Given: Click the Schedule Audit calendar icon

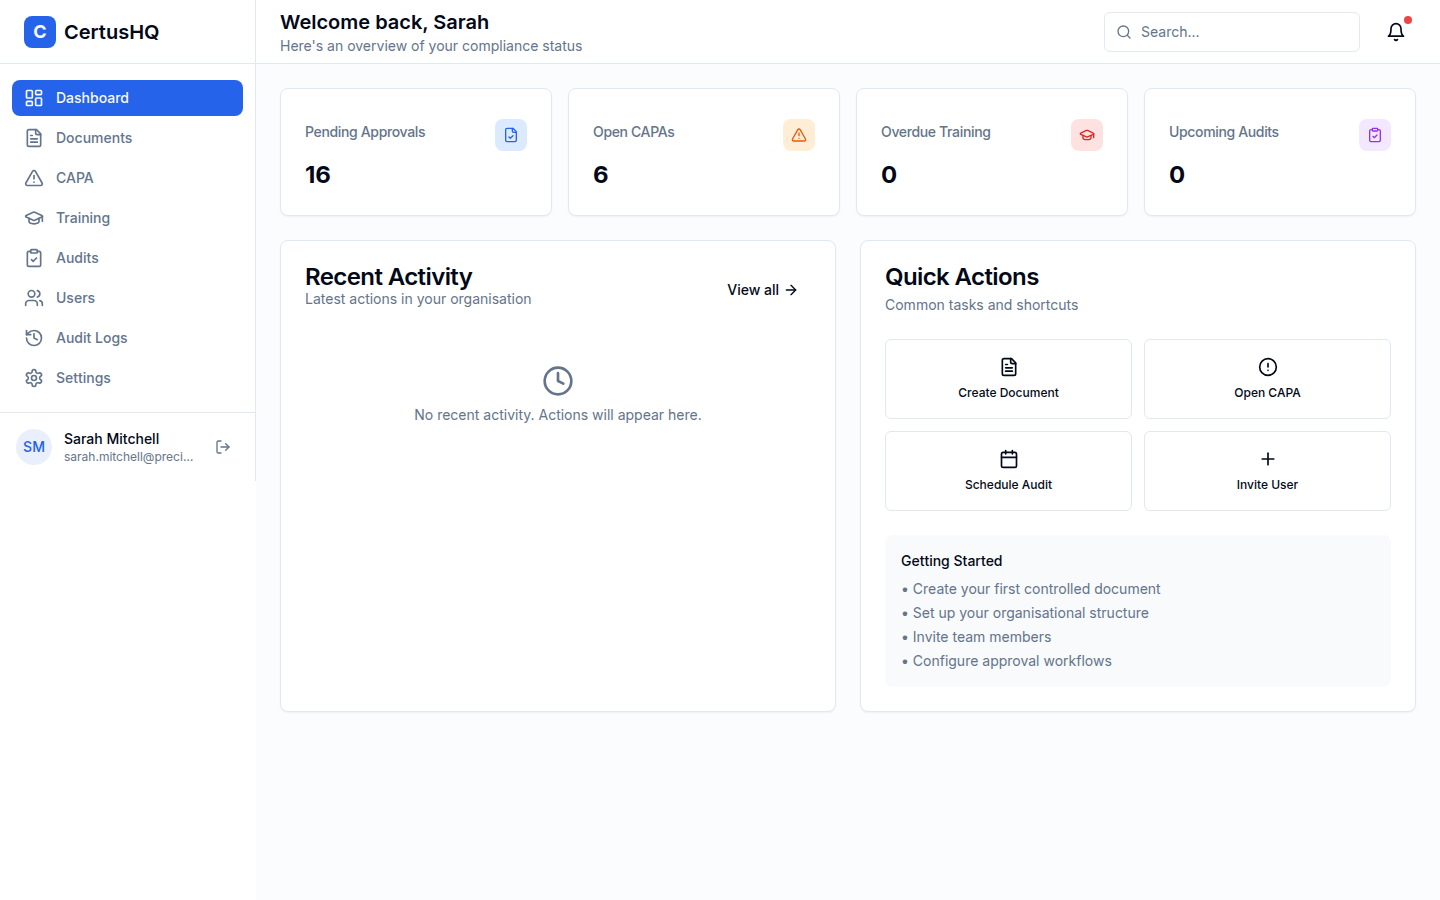Looking at the screenshot, I should click(x=1008, y=459).
